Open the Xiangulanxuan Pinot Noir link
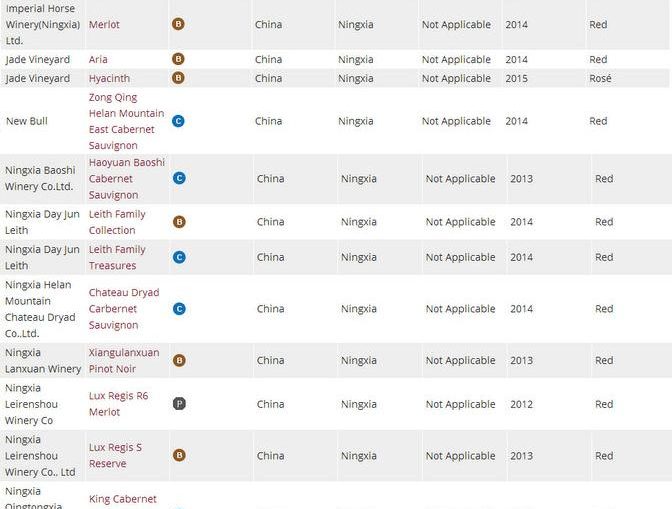Screen dimensions: 672x509 click(123, 360)
